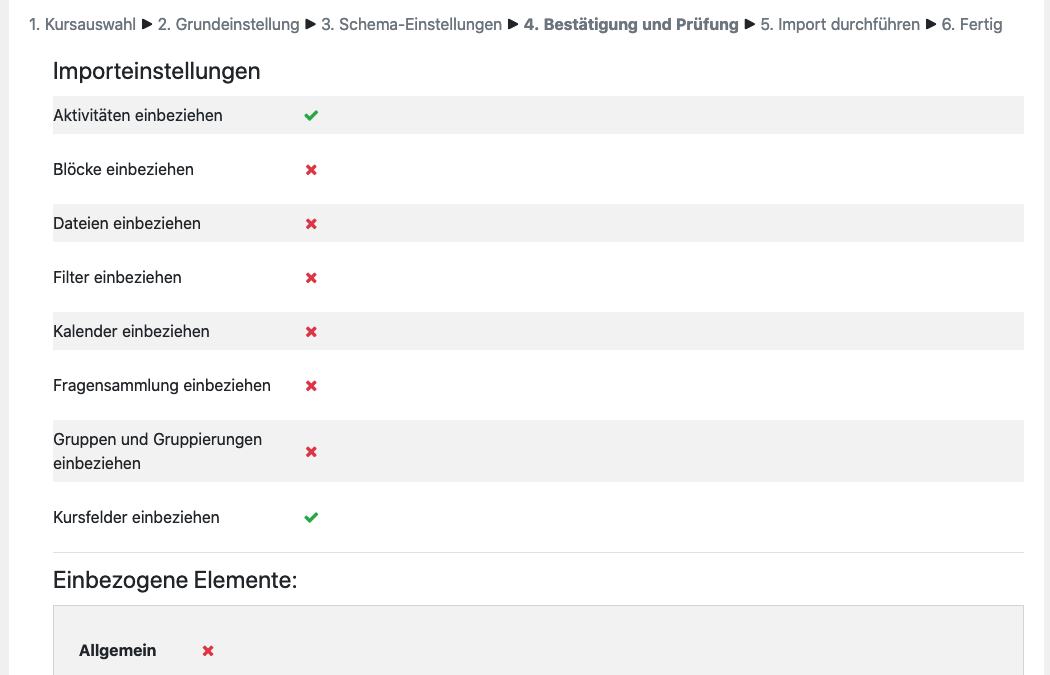Image resolution: width=1050 pixels, height=675 pixels.
Task: Click the Importeinstellungen heading
Action: click(156, 71)
